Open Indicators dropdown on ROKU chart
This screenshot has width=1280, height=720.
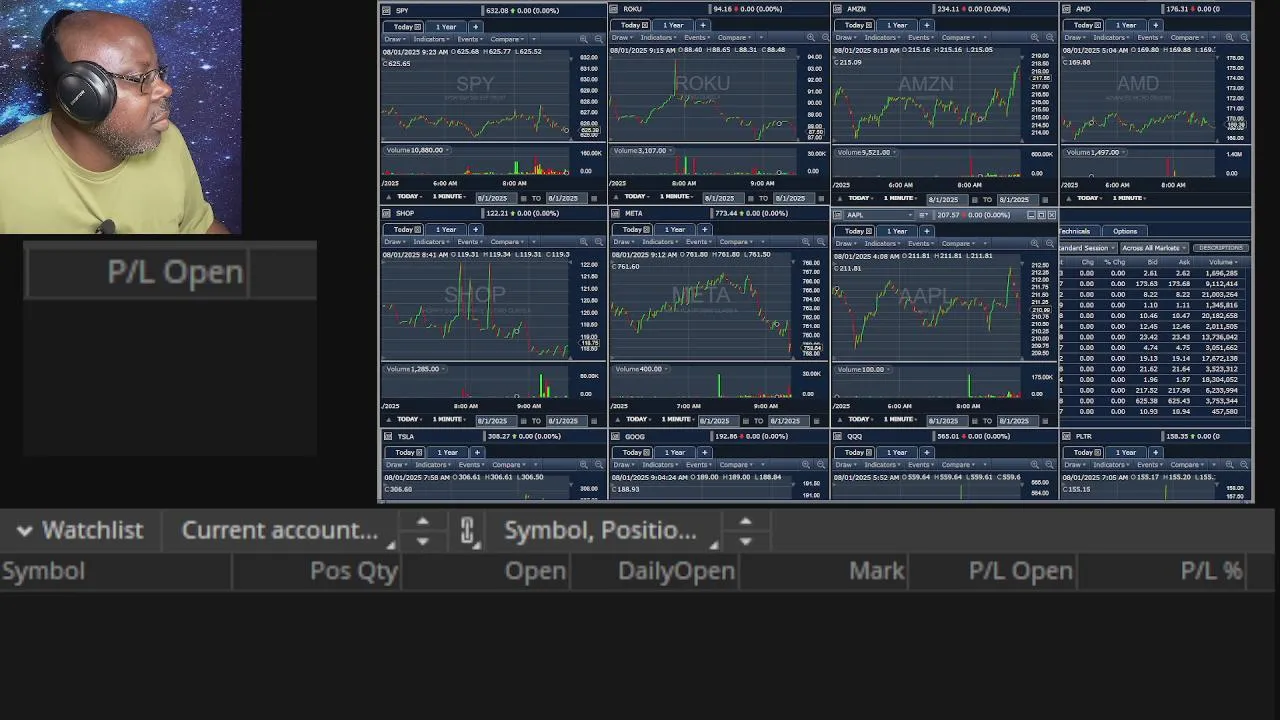pos(658,38)
